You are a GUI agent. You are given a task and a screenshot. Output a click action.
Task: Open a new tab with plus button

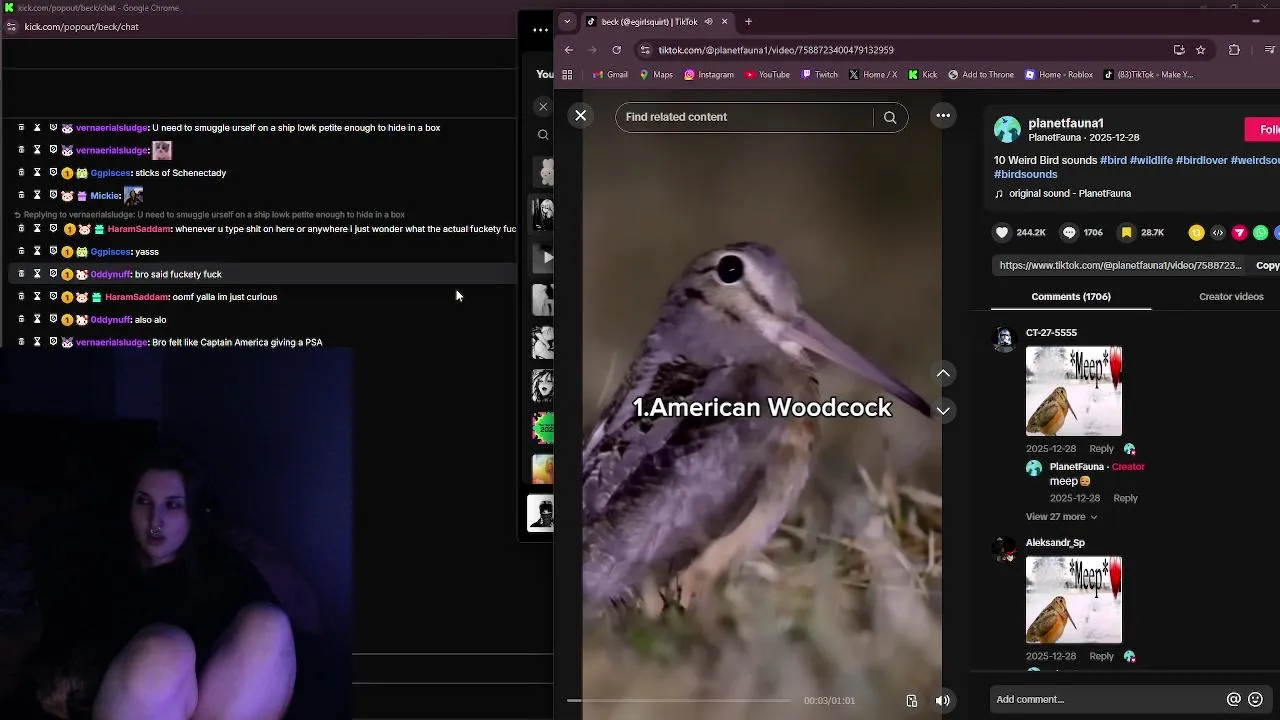[748, 21]
